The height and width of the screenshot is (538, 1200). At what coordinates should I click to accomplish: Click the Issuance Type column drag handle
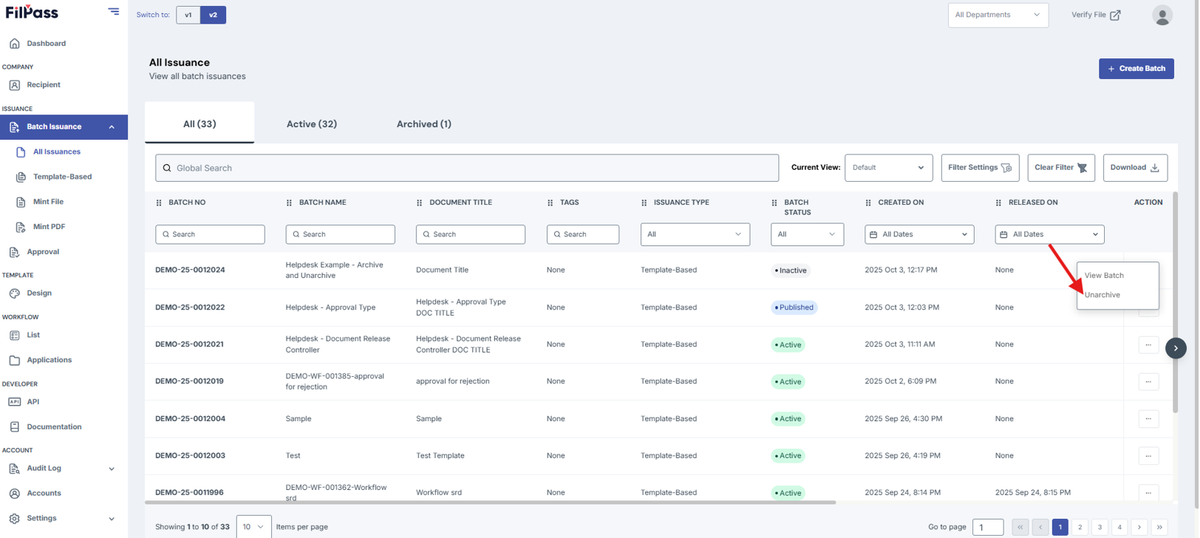click(x=645, y=202)
